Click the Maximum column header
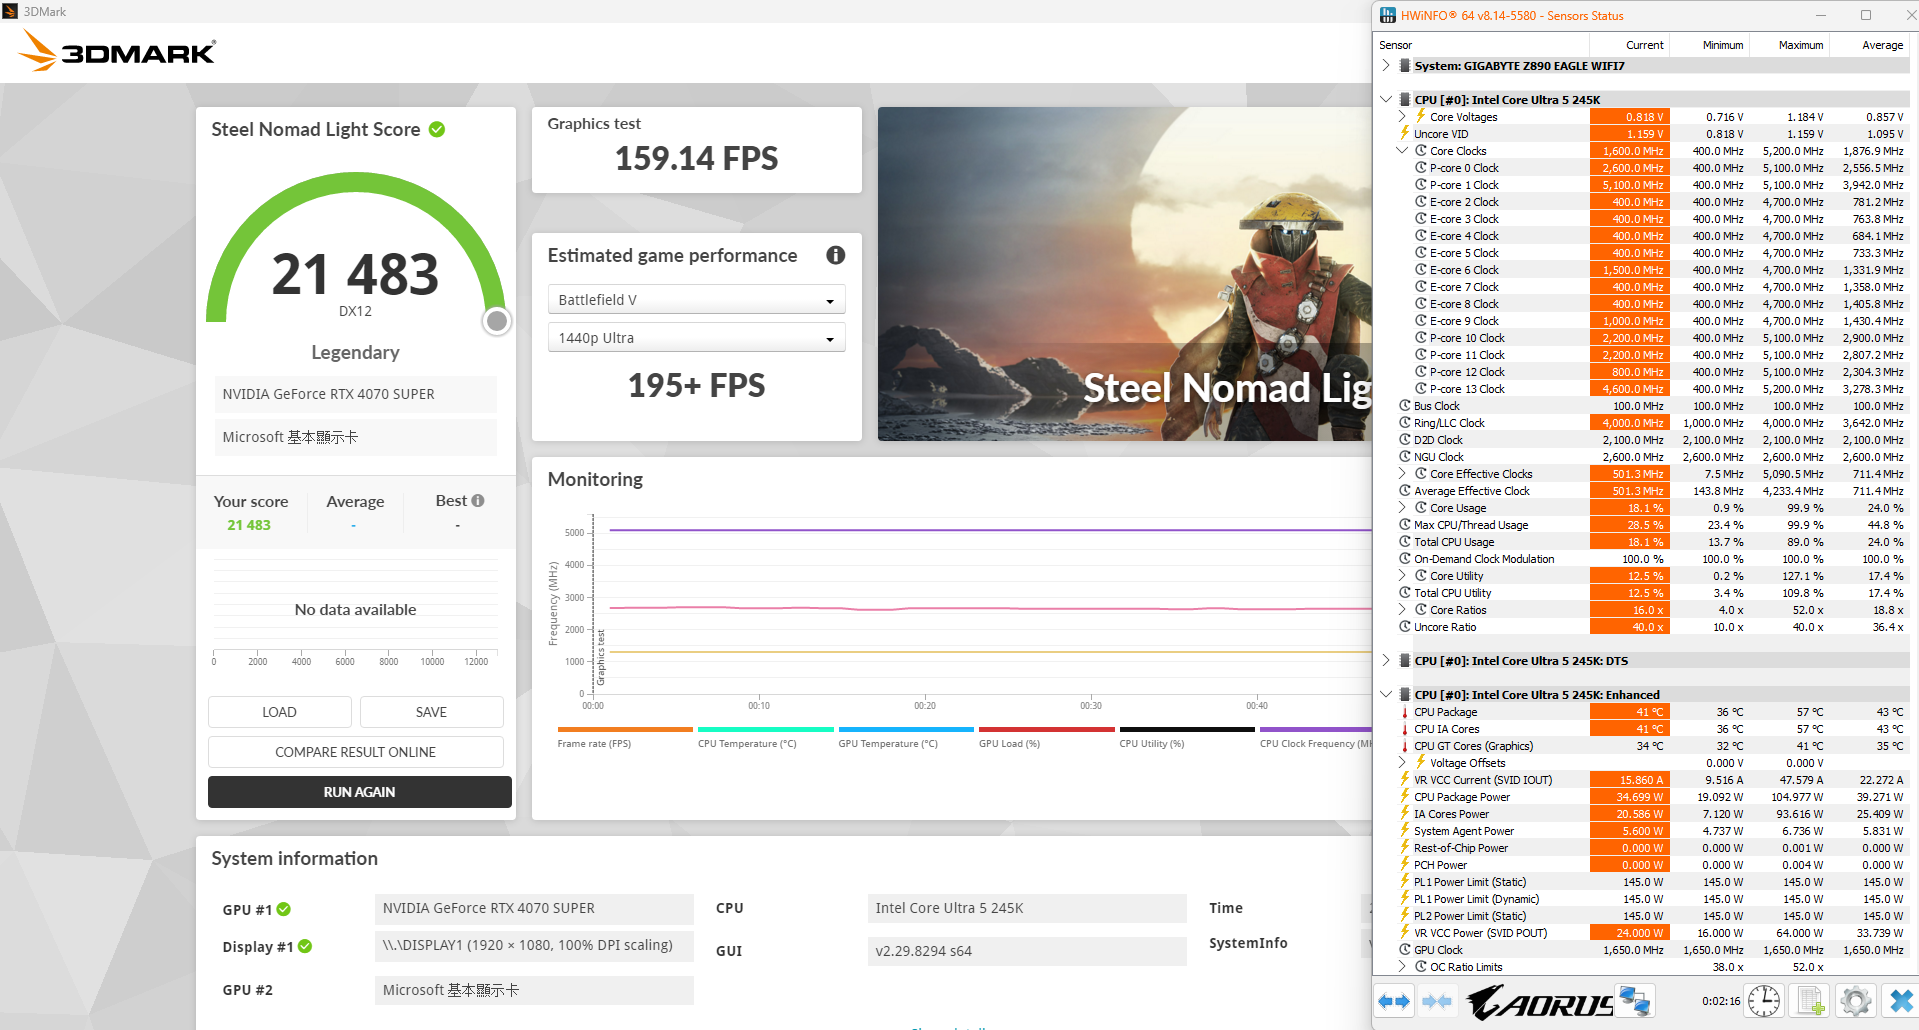 pos(1789,45)
